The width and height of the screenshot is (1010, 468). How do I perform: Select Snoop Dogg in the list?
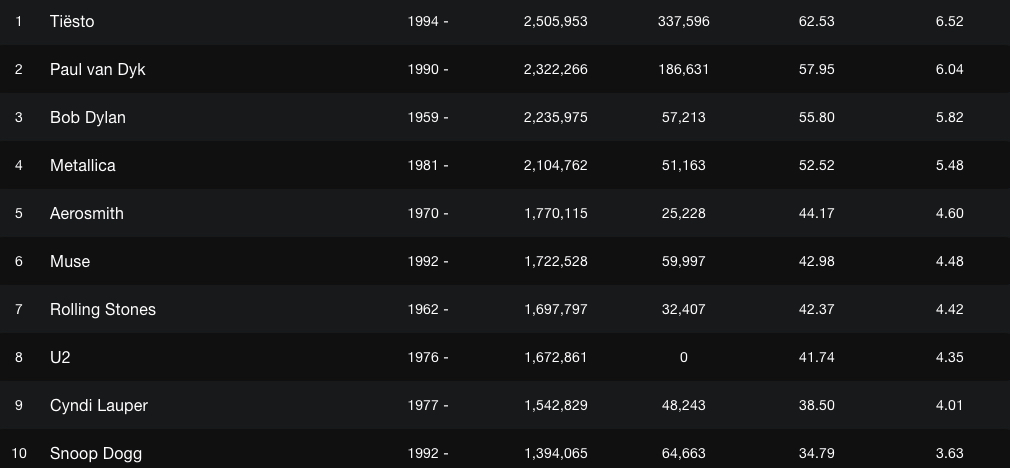click(x=95, y=453)
